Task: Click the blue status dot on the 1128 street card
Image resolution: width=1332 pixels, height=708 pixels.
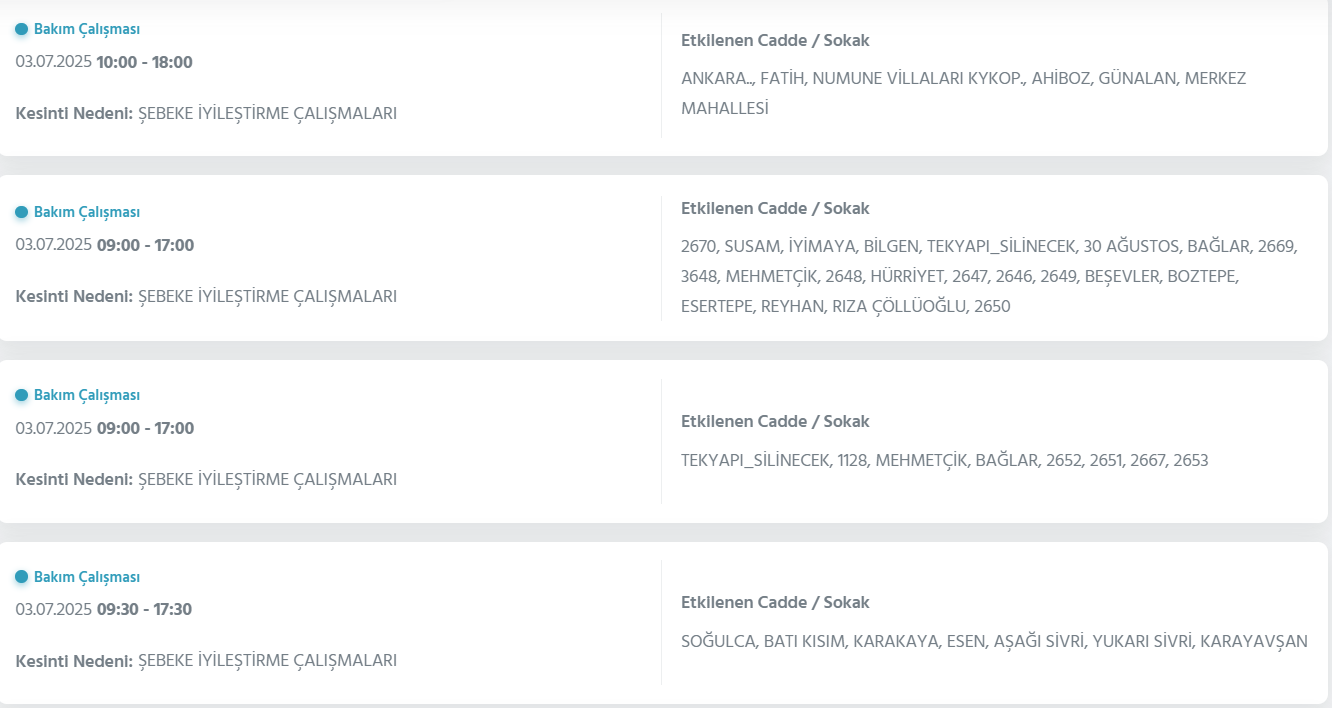Action: [22, 395]
